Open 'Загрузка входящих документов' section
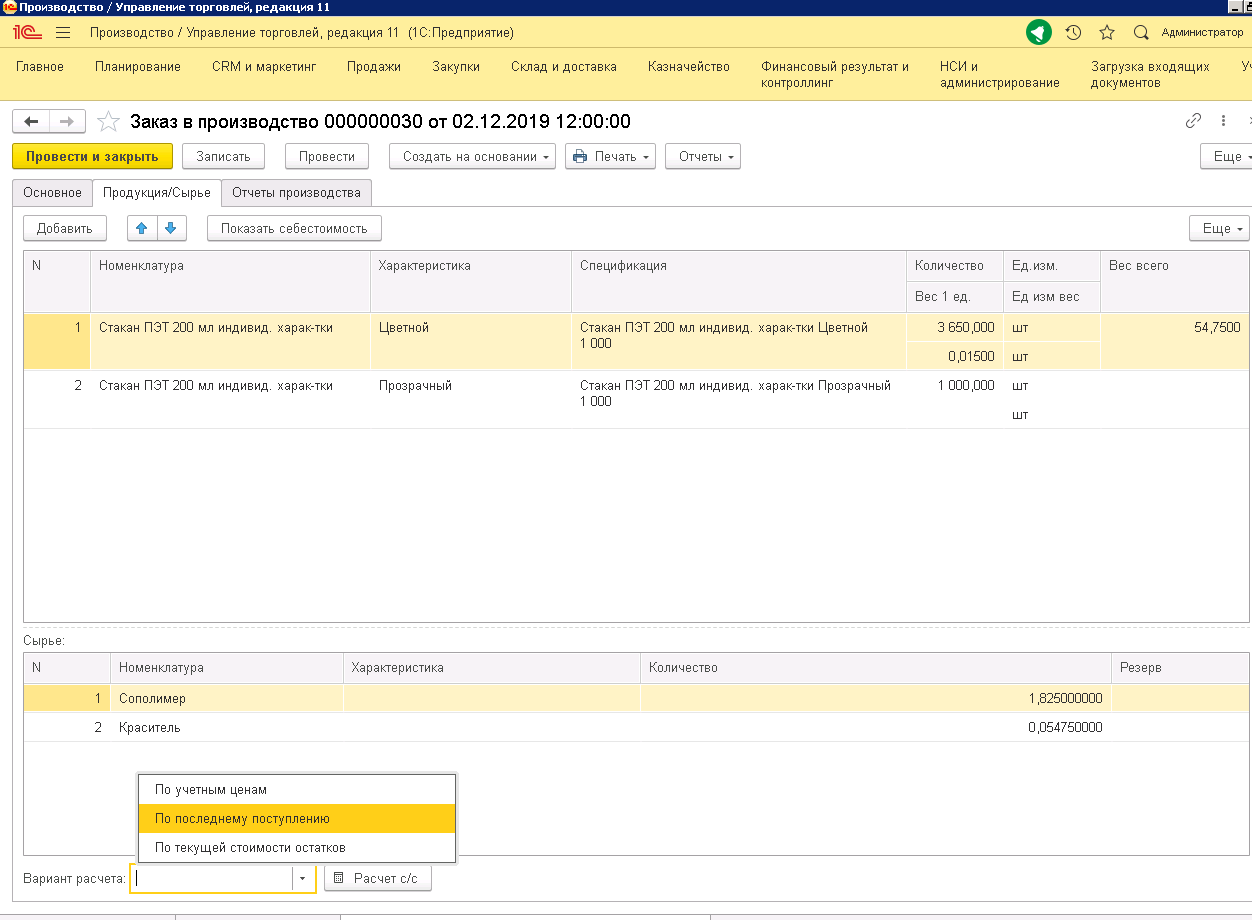This screenshot has width=1252, height=920. pyautogui.click(x=1148, y=75)
